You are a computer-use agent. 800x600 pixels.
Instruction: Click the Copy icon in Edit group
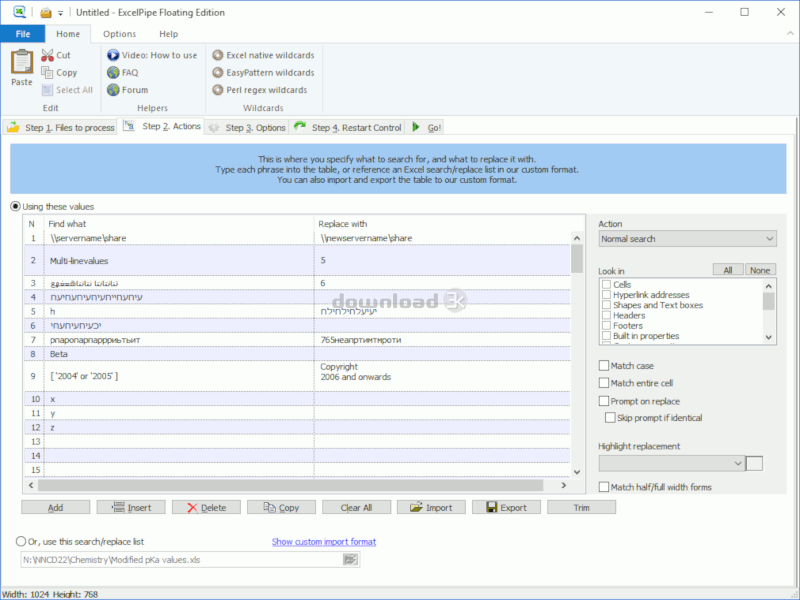[48, 72]
